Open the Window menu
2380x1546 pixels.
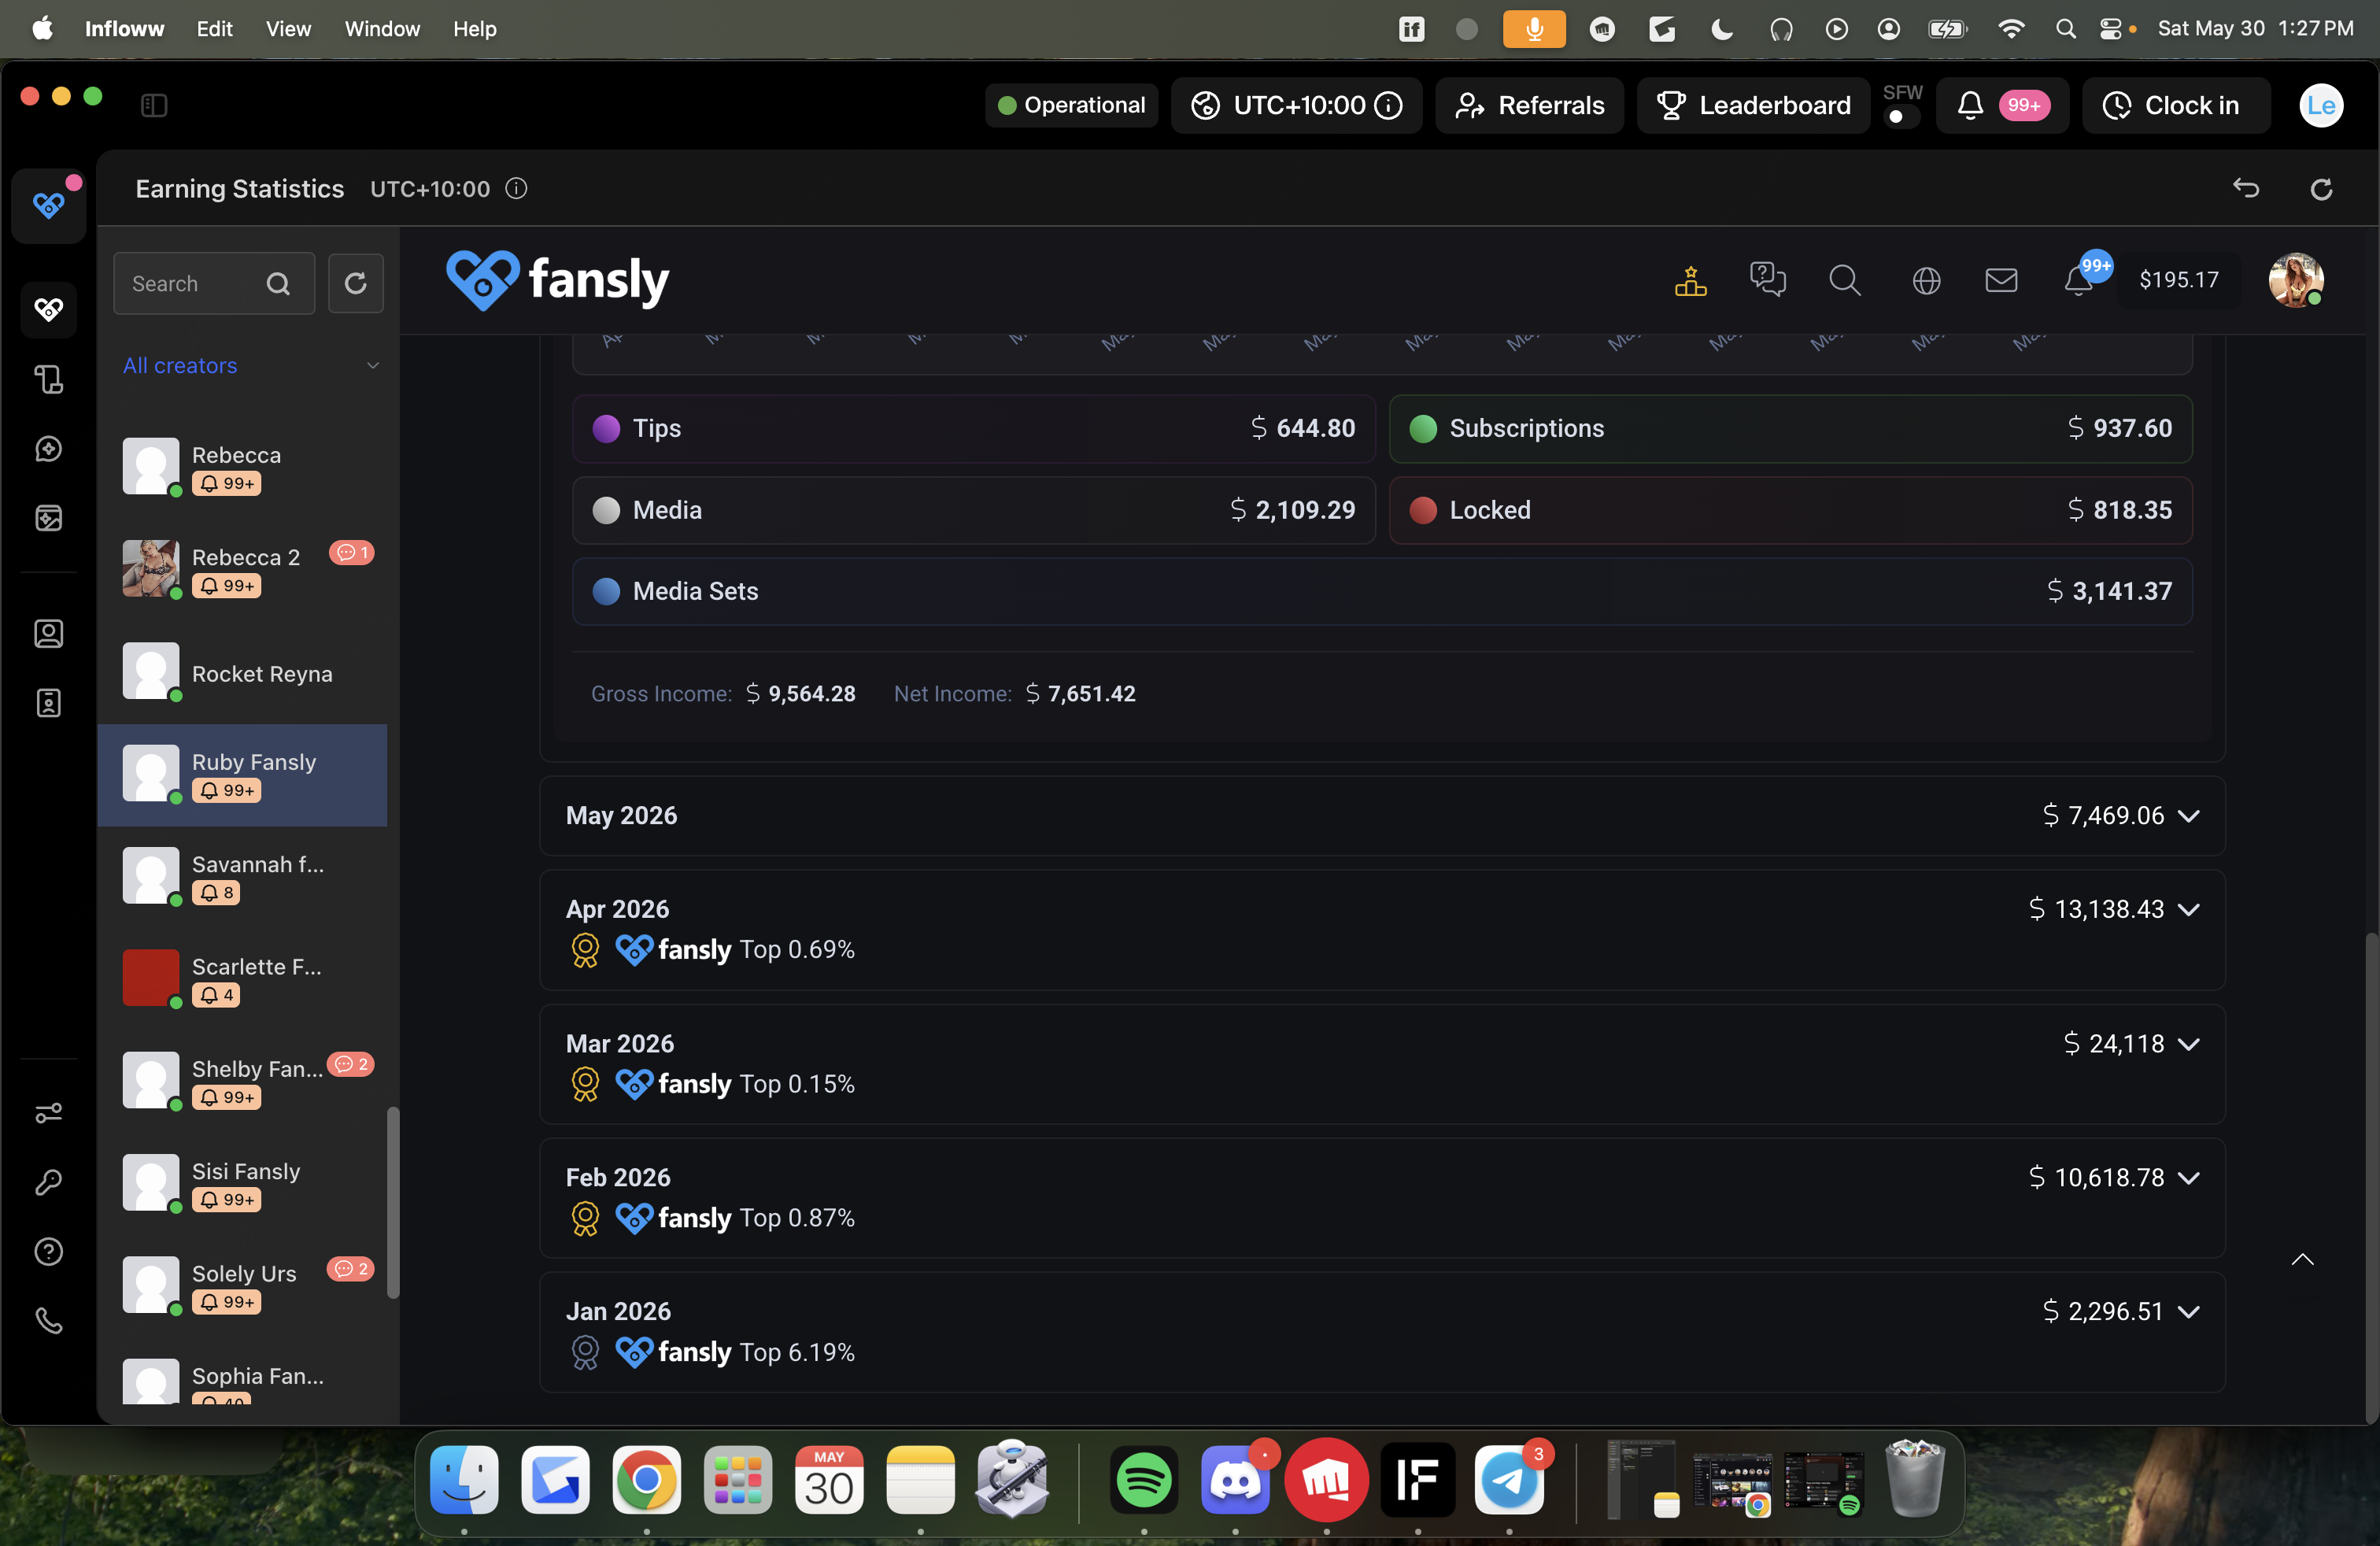point(382,29)
